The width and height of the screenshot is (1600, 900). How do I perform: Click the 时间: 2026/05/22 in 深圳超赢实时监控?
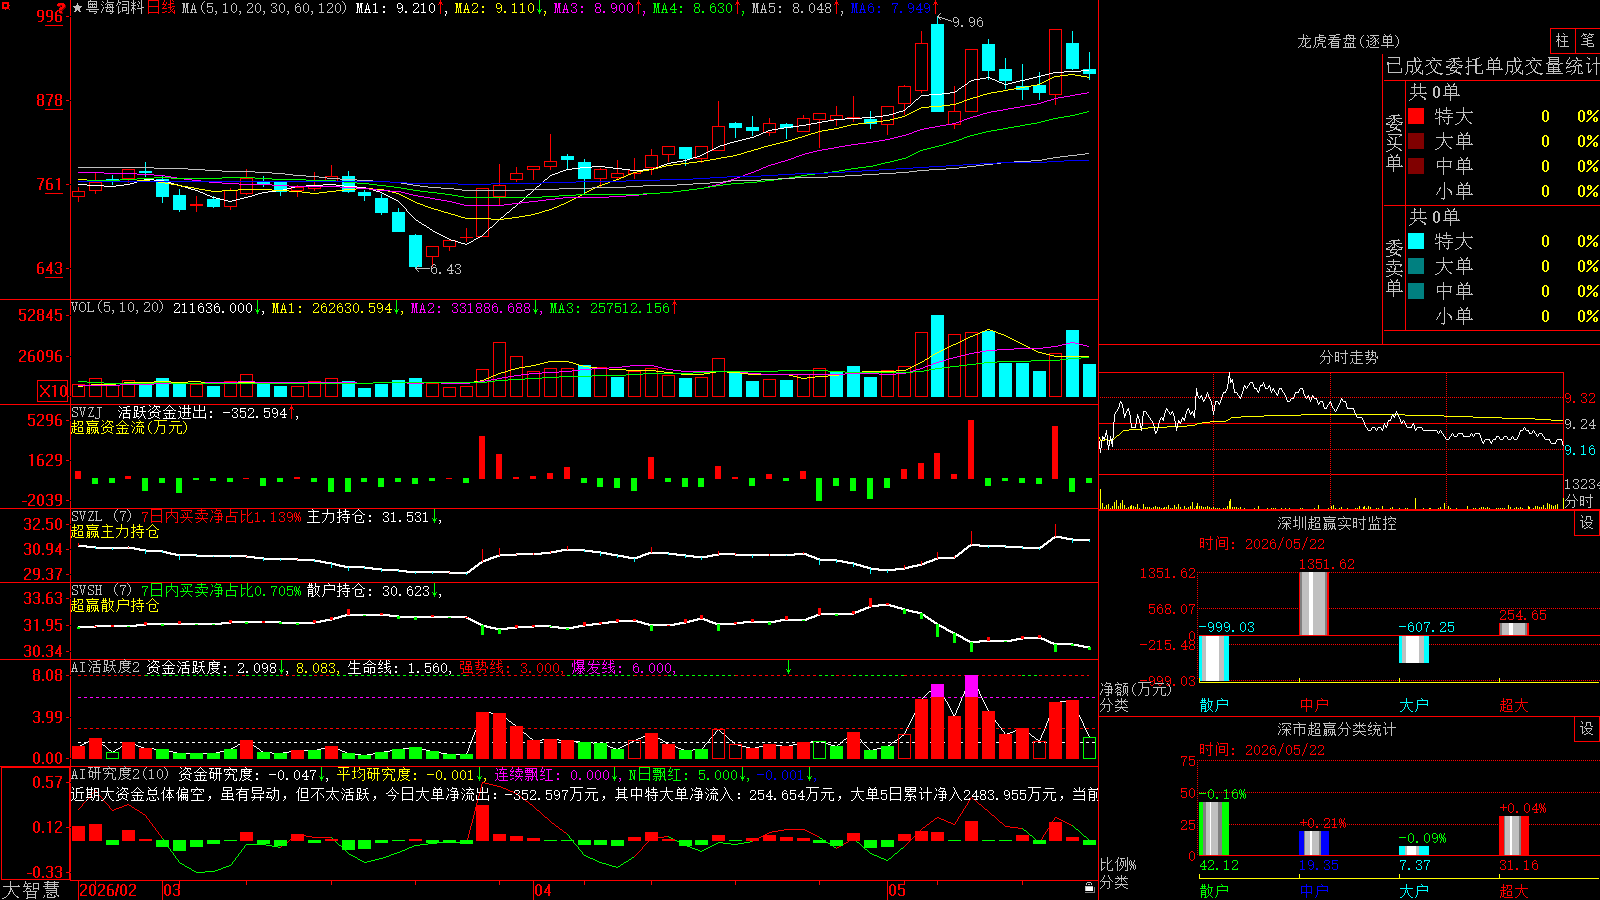pyautogui.click(x=1262, y=544)
